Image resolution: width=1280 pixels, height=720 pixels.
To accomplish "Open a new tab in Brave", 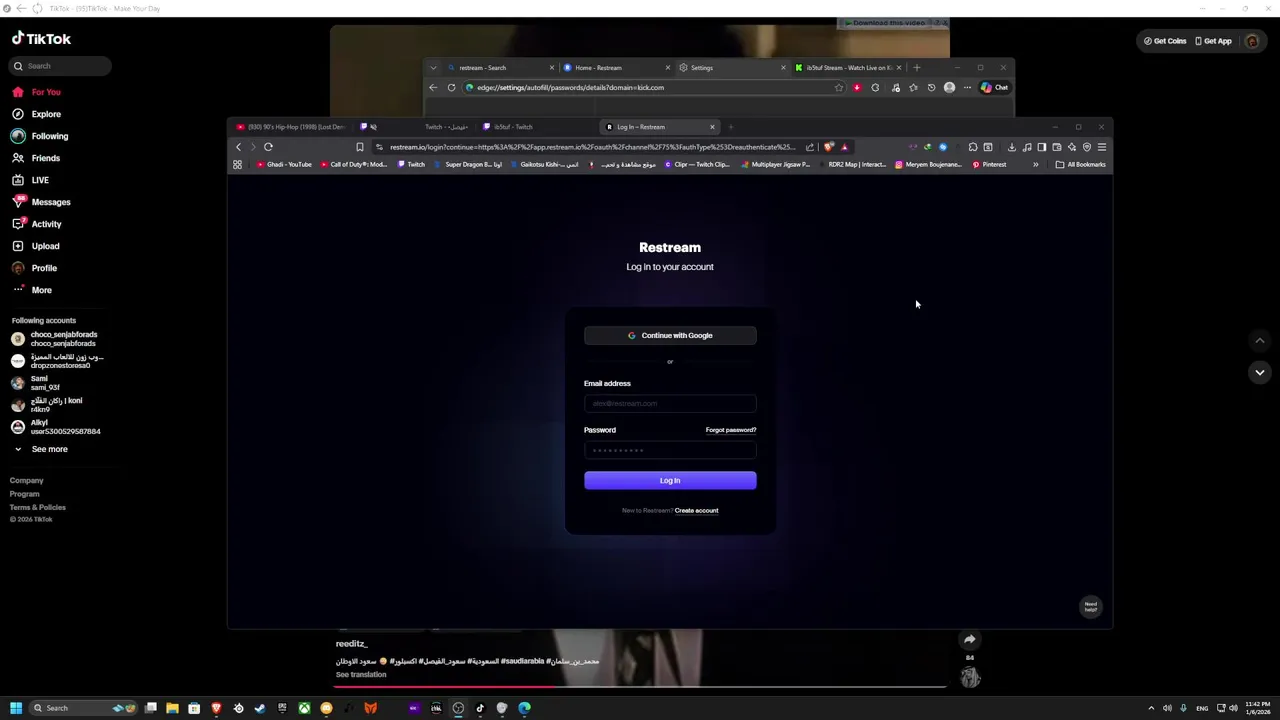I will [731, 127].
